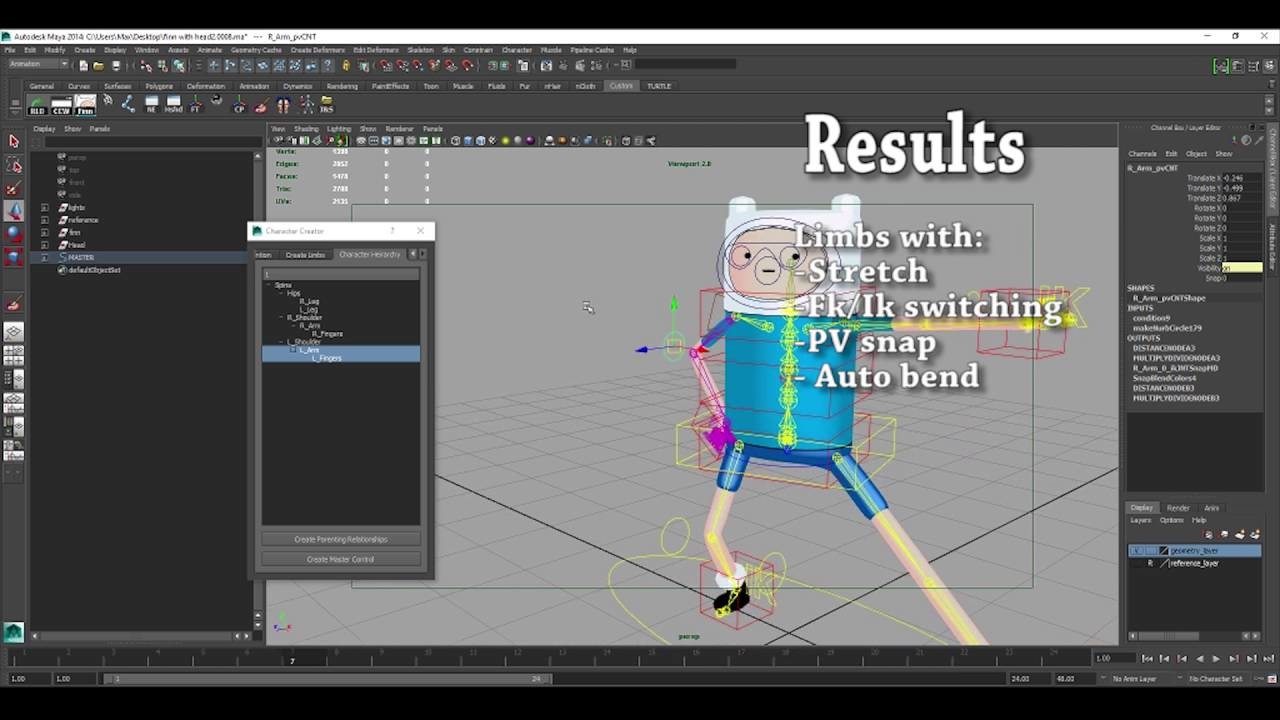Collapse the L_Arm tree item in Character Creator

coord(292,349)
